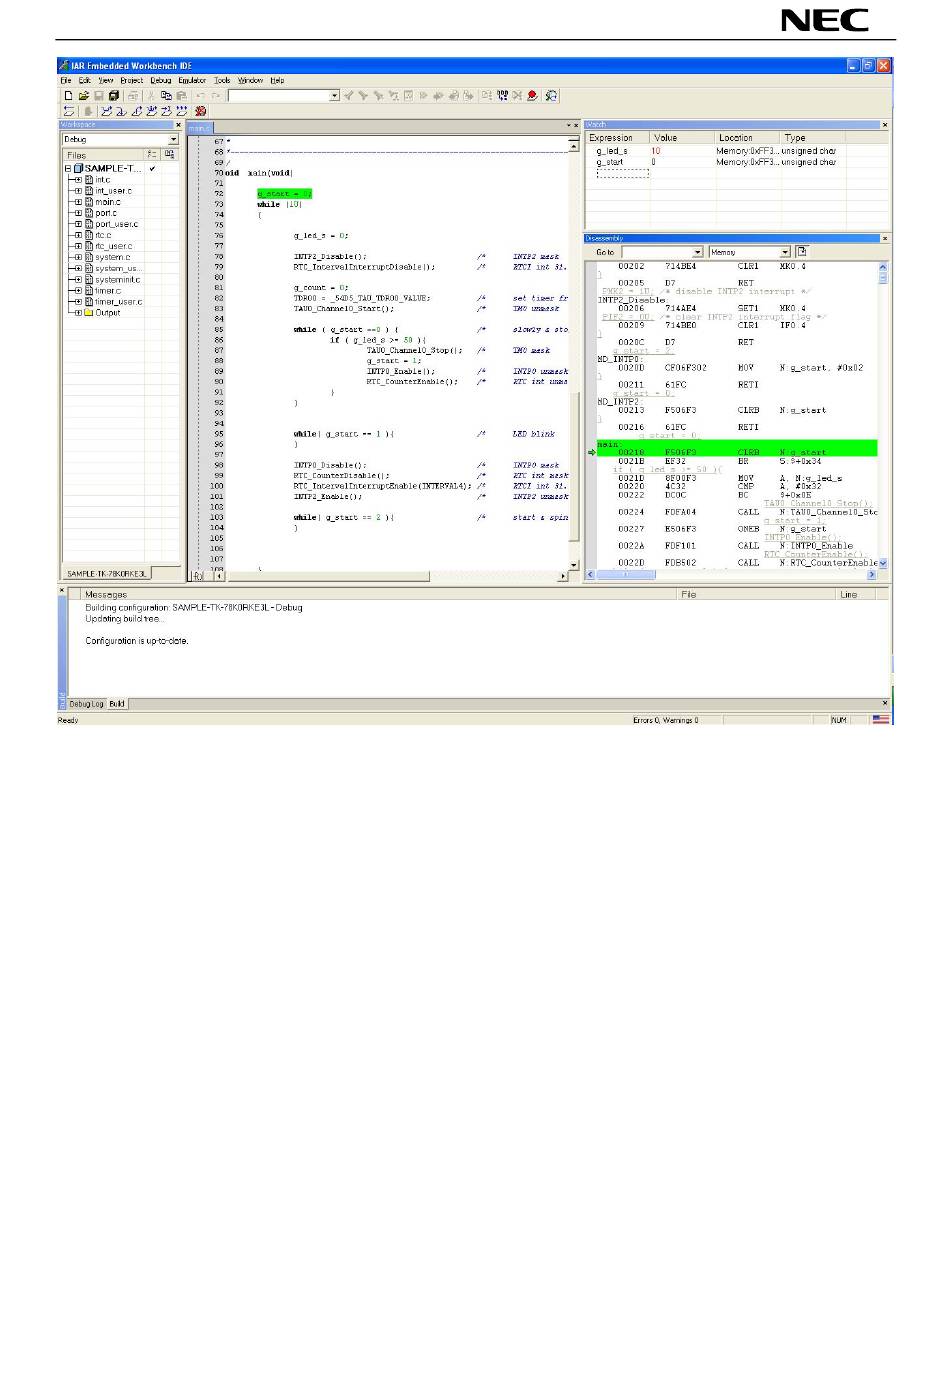950x1379 pixels.
Task: Click the Expression column header in Watch
Action: (617, 138)
